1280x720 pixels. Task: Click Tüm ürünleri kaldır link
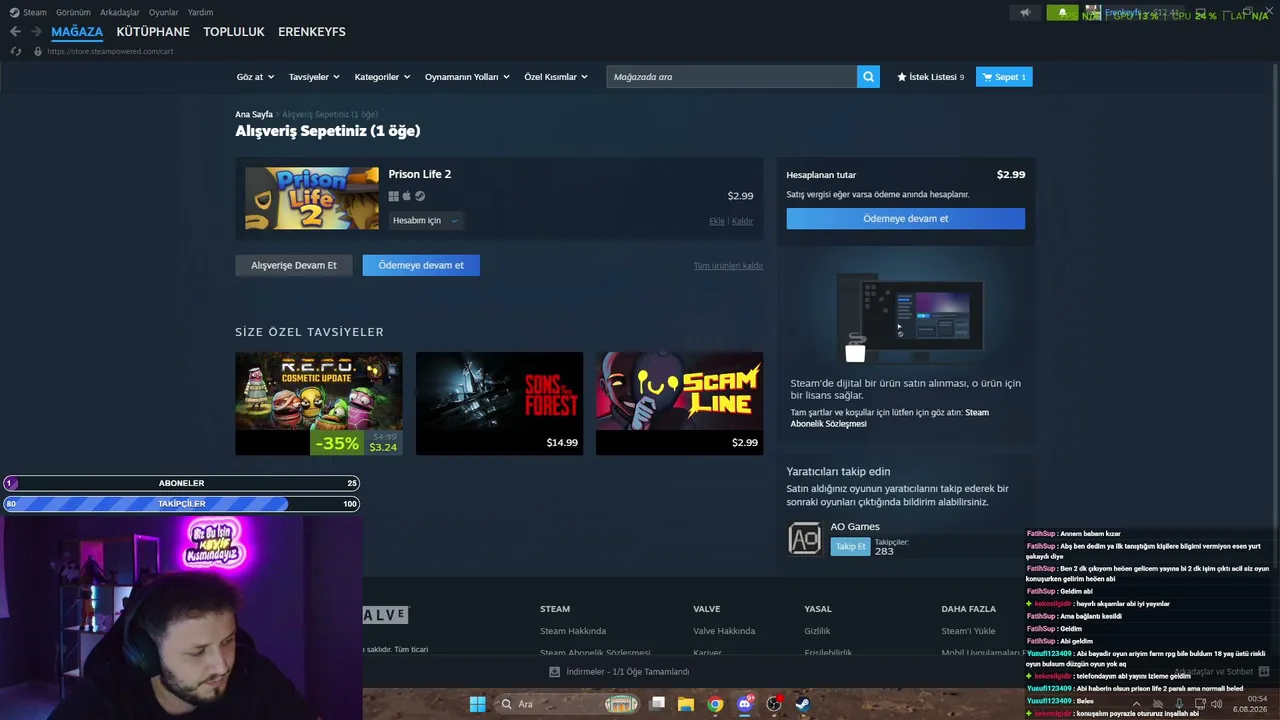728,266
